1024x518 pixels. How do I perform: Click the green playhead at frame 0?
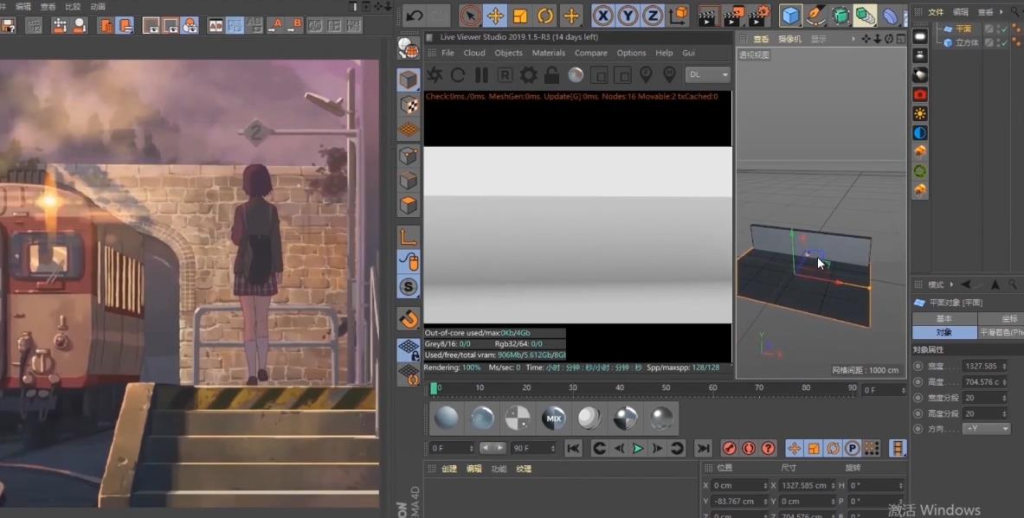433,389
